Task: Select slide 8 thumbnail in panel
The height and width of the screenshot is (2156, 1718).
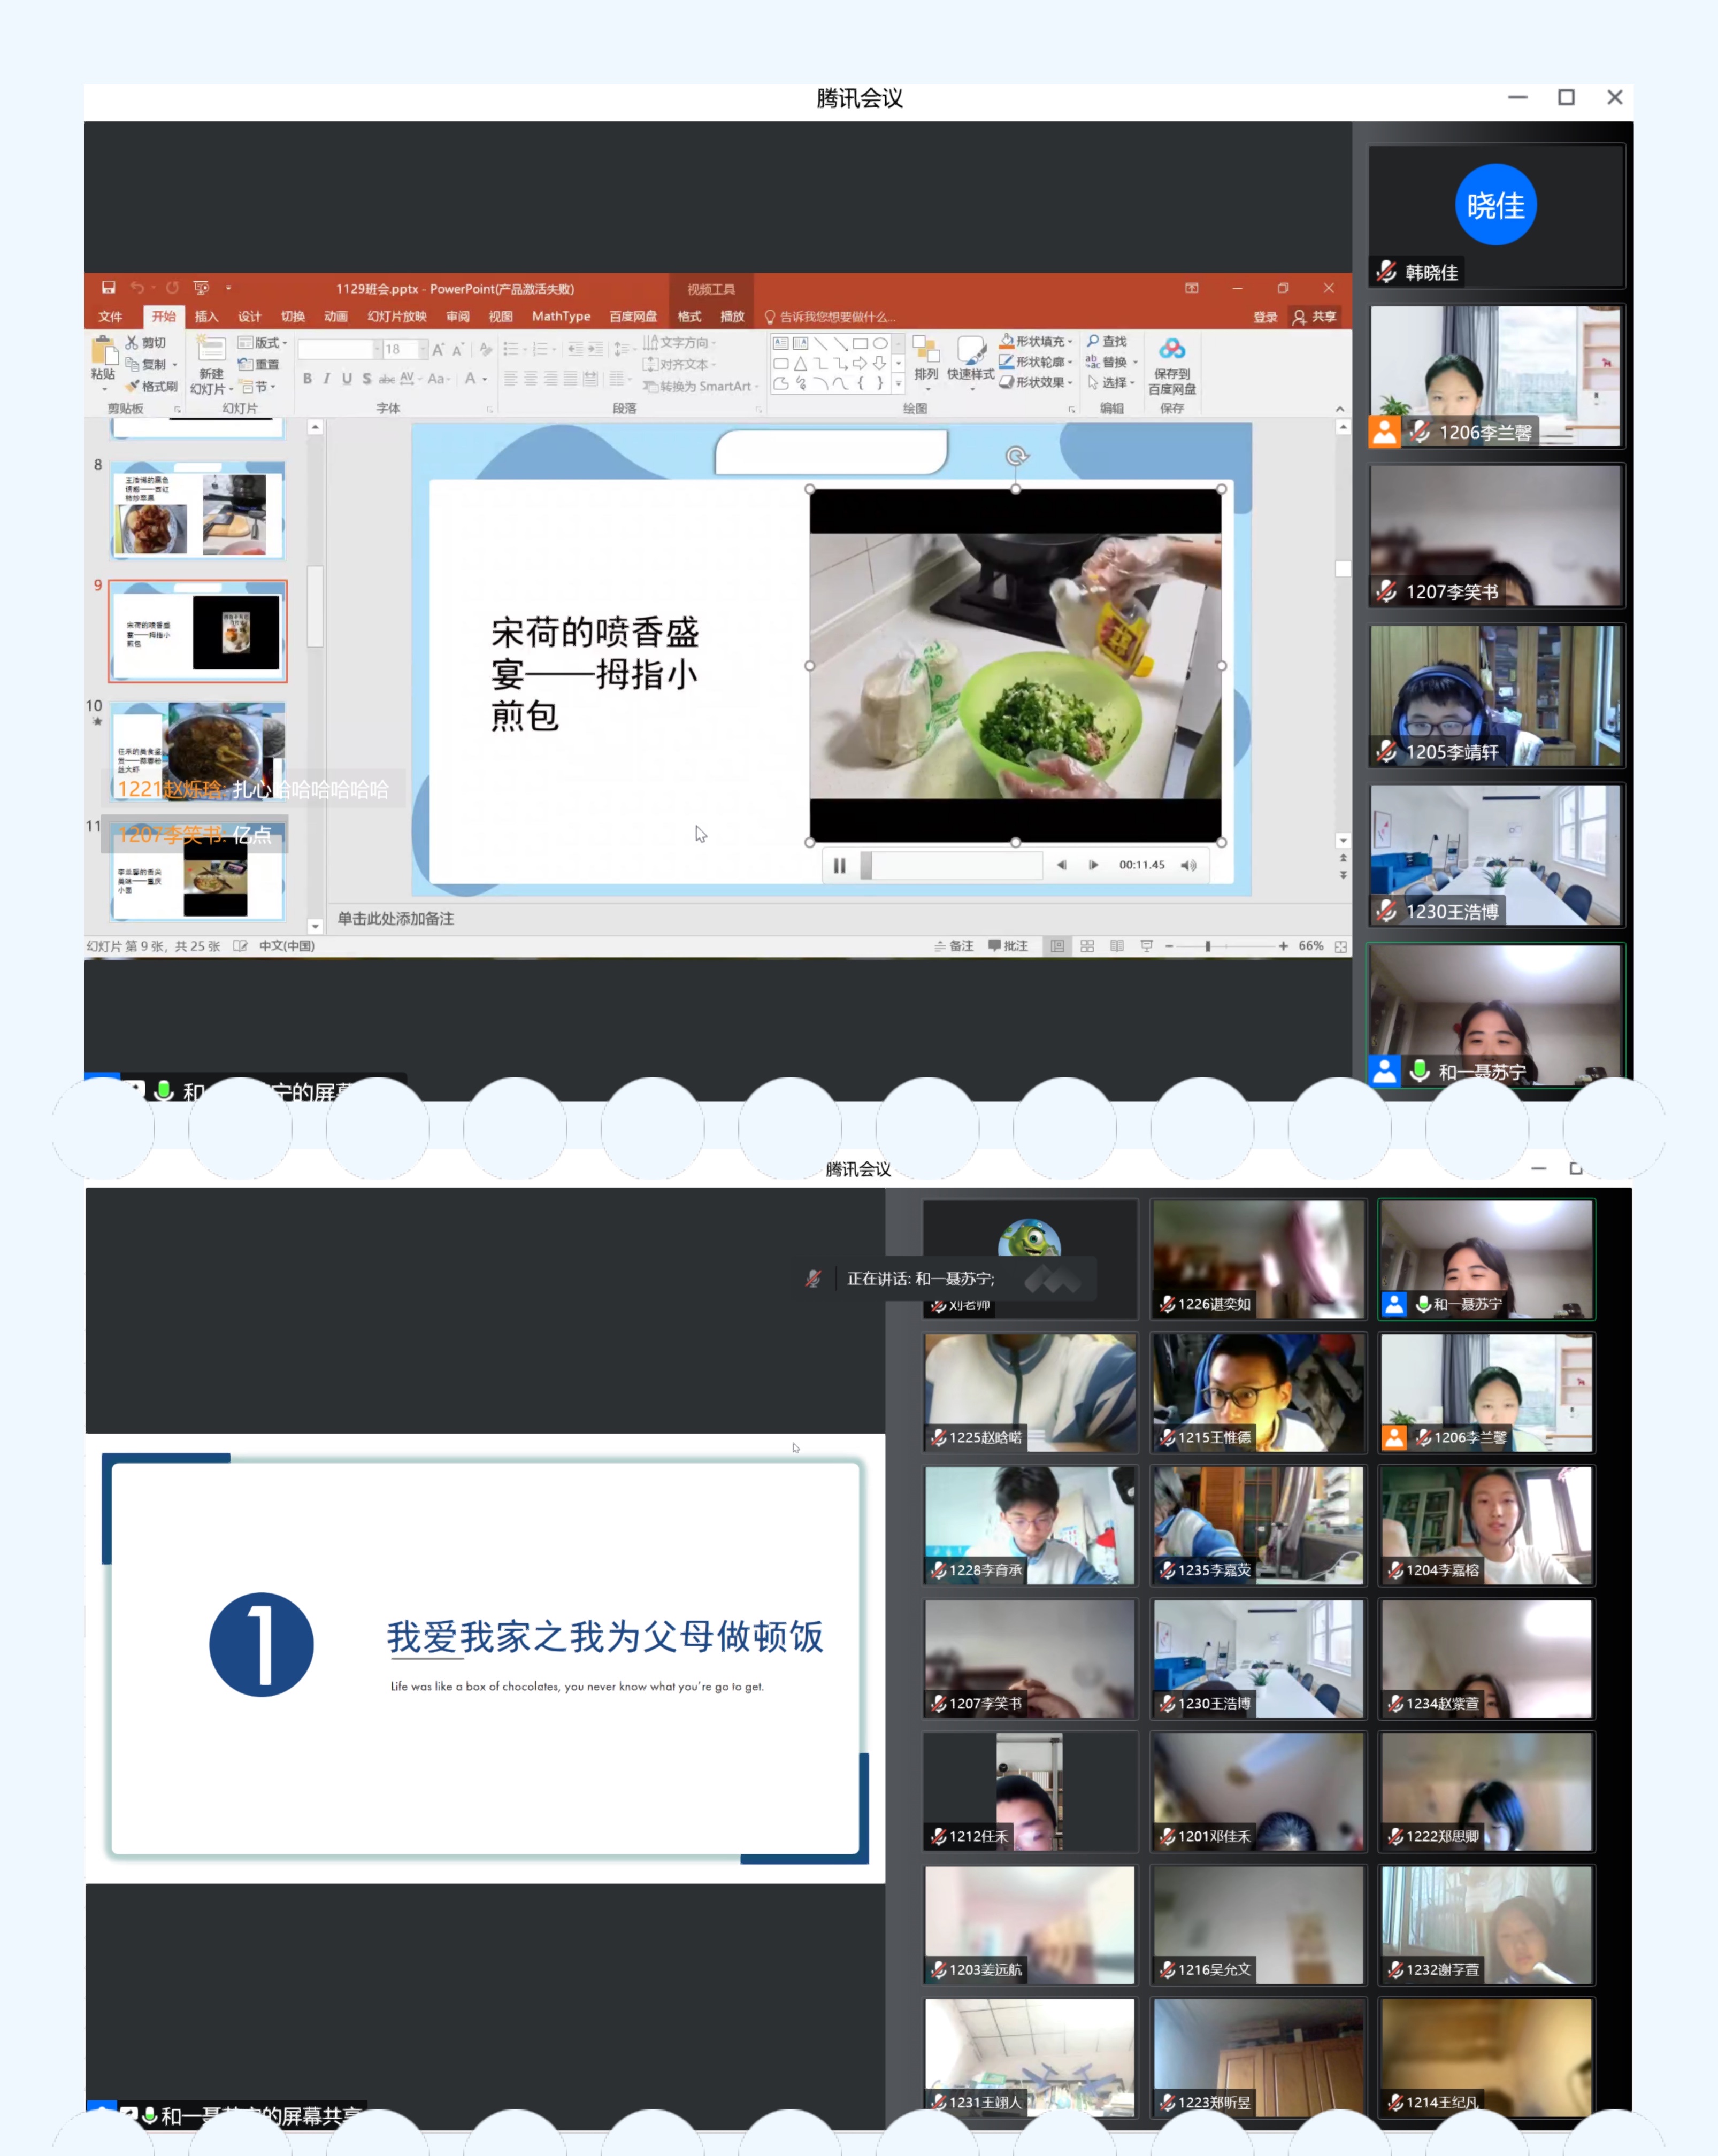Action: [198, 510]
